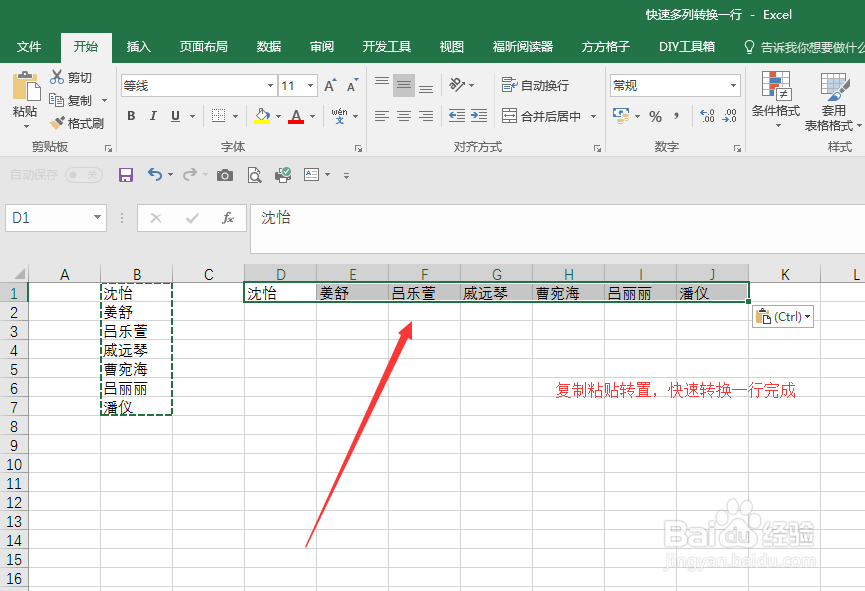The height and width of the screenshot is (591, 865).
Task: Click the Undo icon on quick access toolbar
Action: click(157, 174)
